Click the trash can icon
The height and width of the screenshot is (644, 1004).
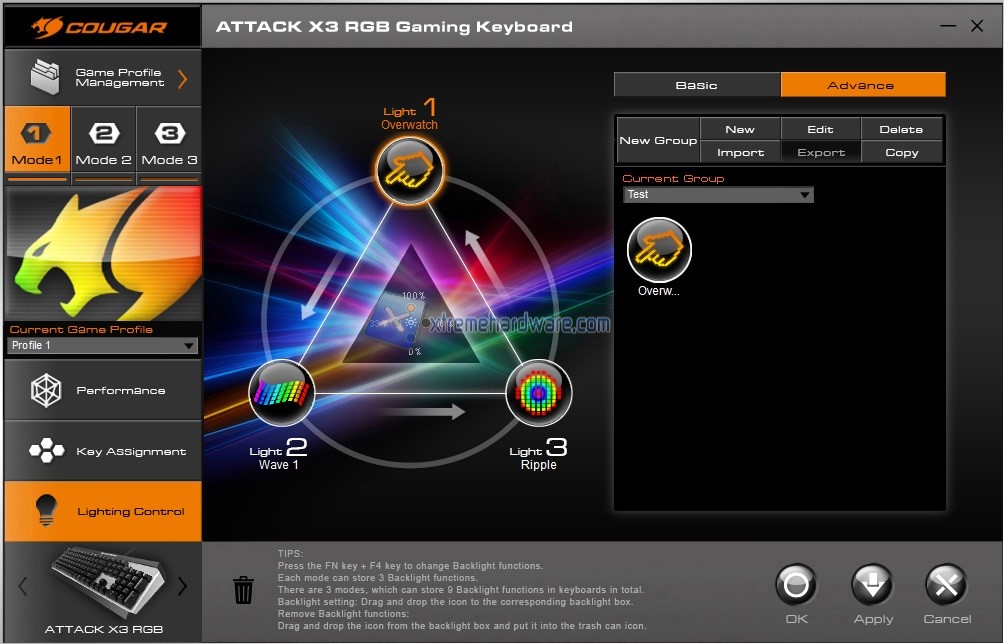pyautogui.click(x=243, y=590)
